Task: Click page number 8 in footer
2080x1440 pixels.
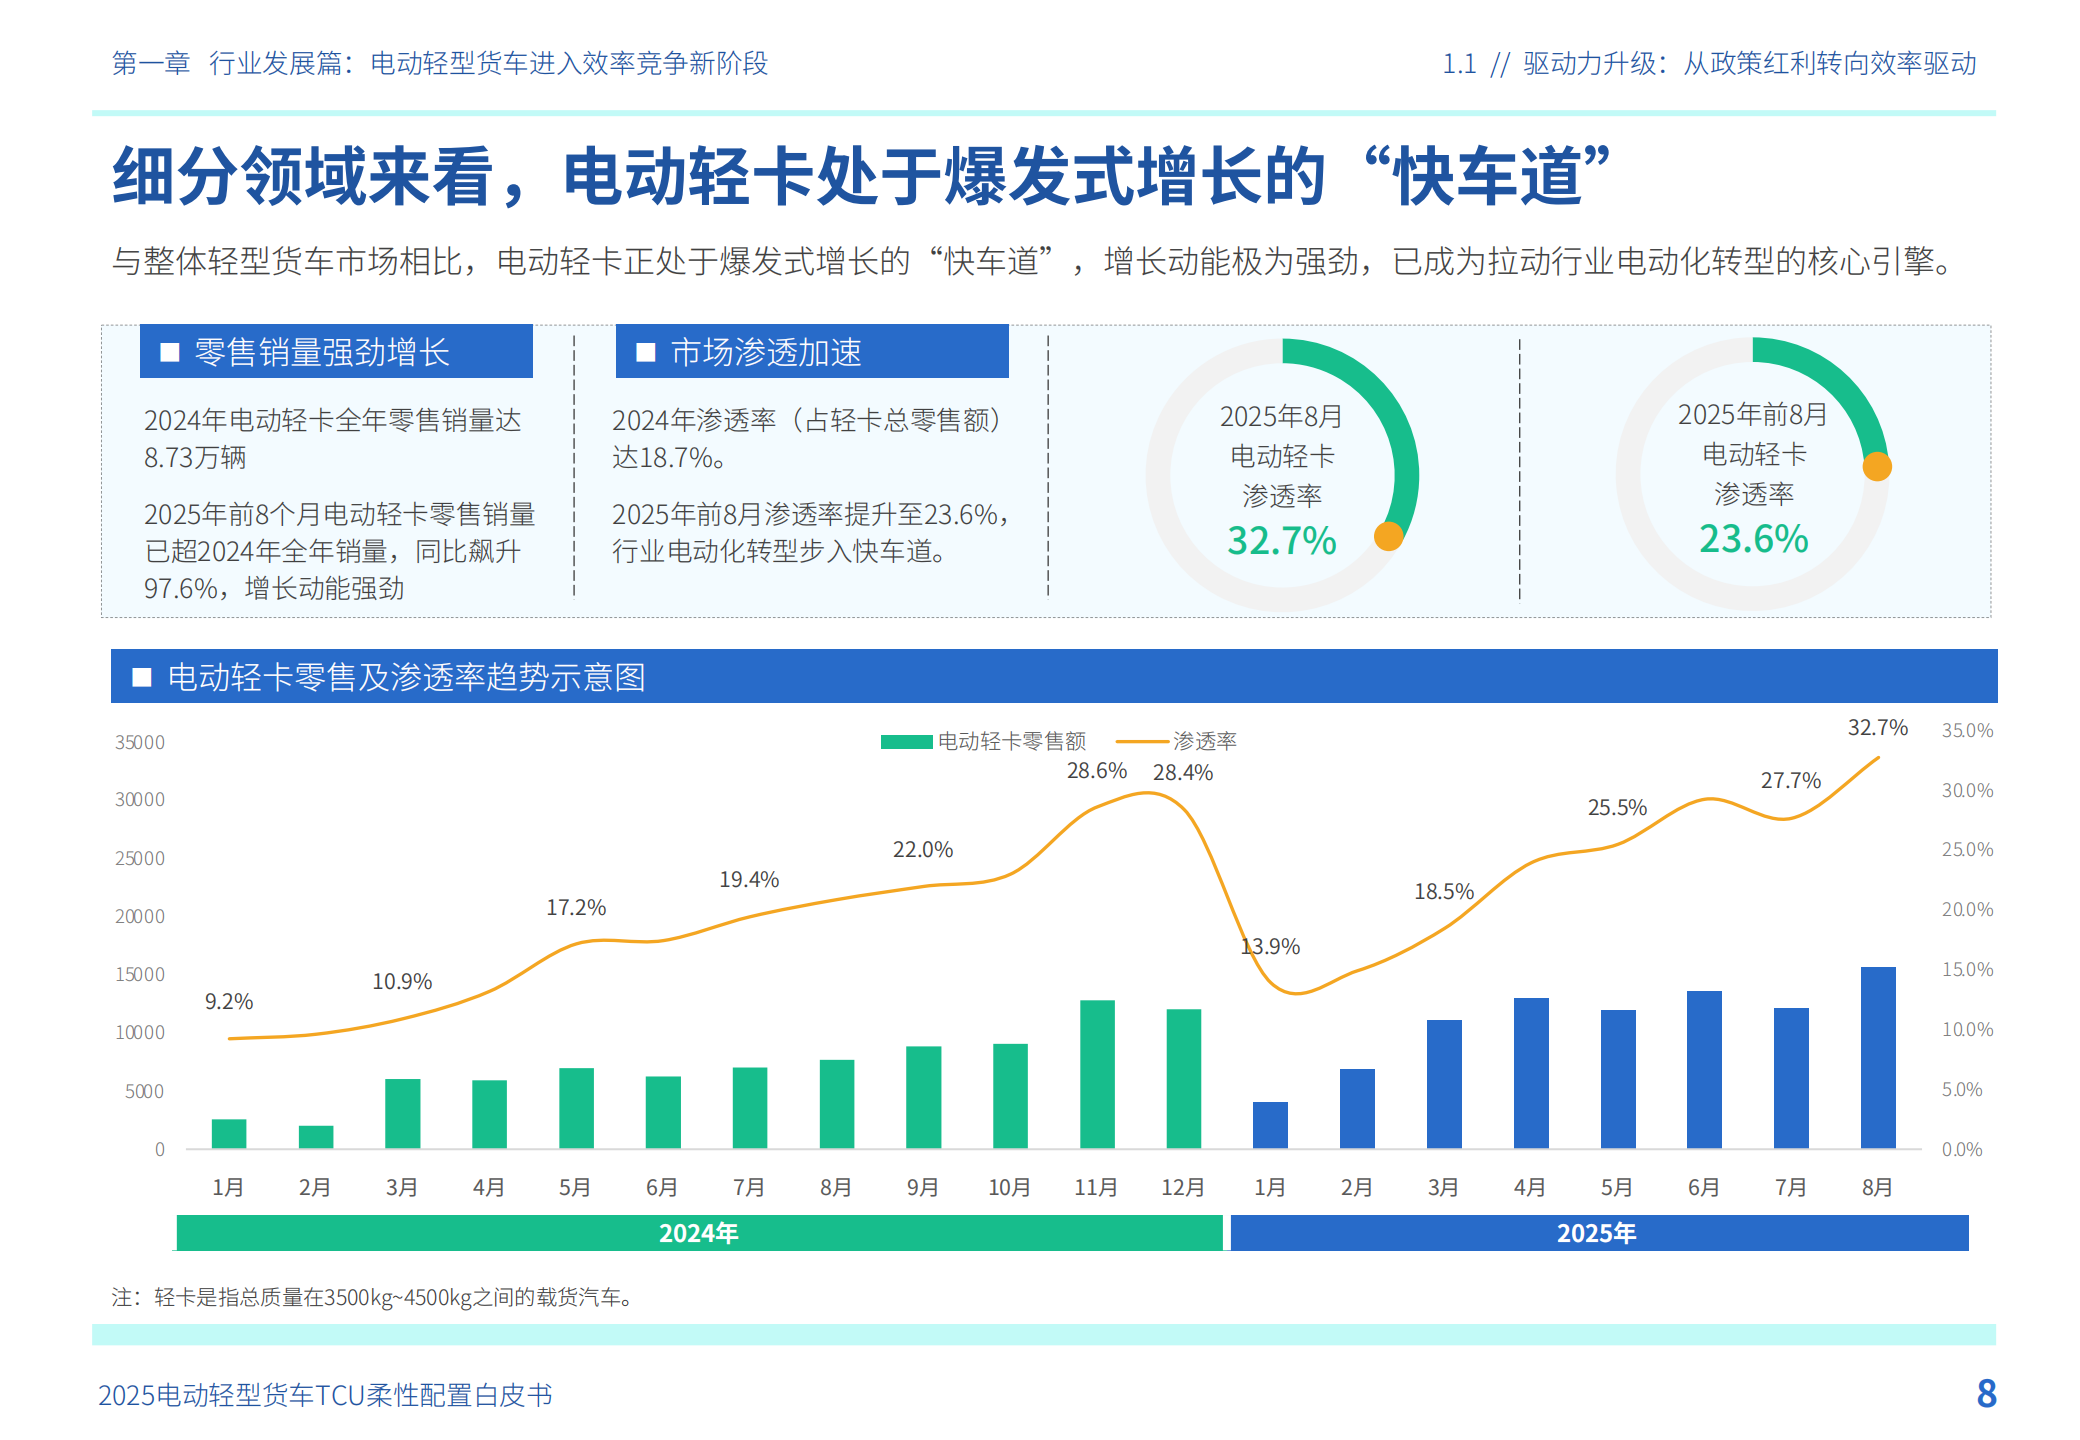Action: [1986, 1393]
